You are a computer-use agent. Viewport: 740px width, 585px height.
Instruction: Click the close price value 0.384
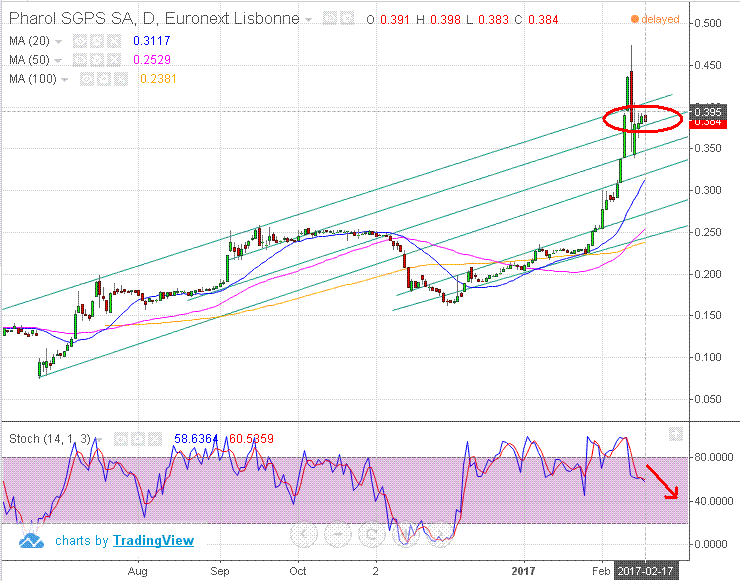[x=543, y=20]
